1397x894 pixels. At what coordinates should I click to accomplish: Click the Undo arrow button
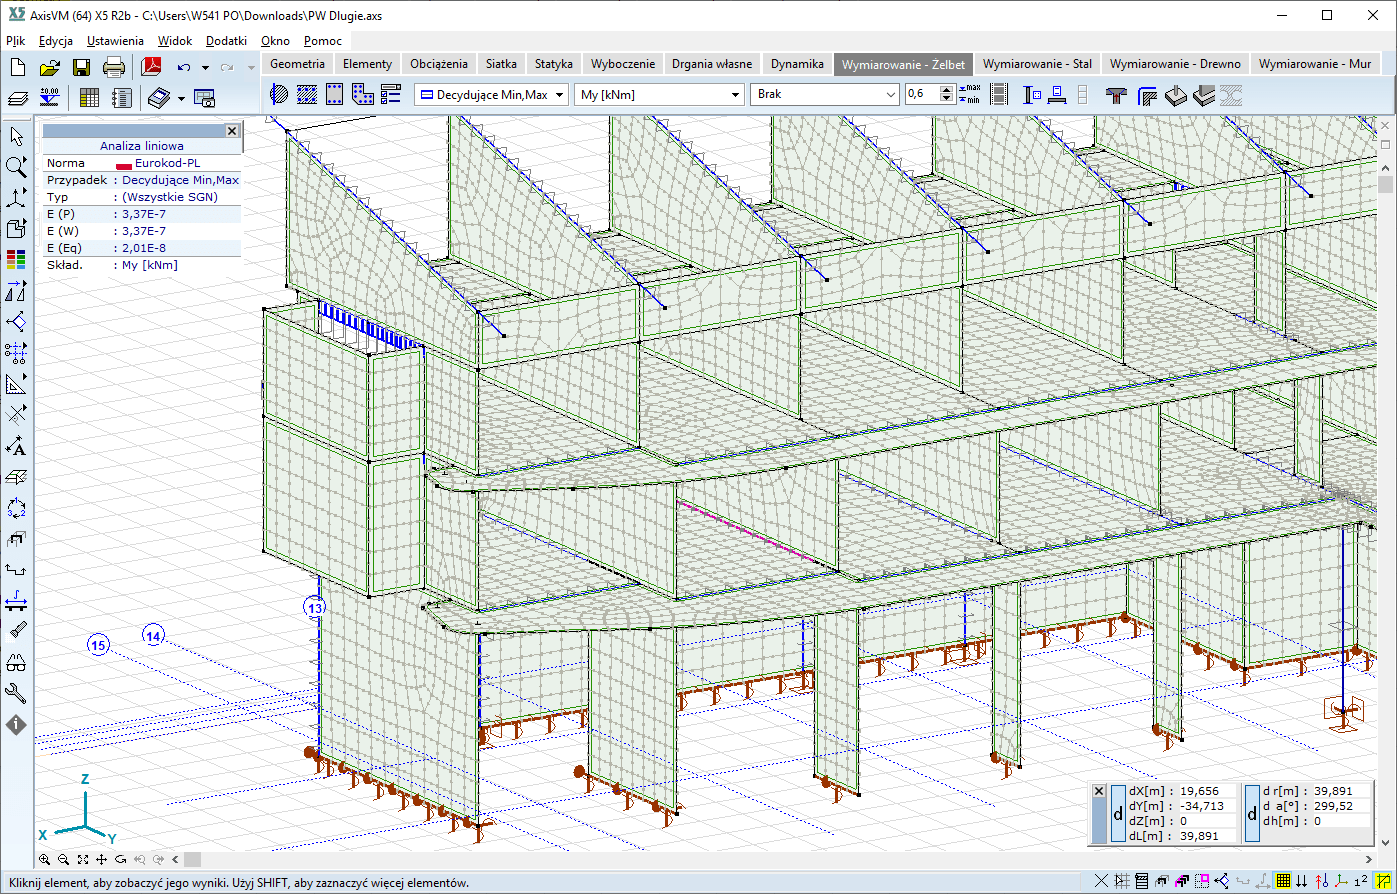tap(183, 68)
